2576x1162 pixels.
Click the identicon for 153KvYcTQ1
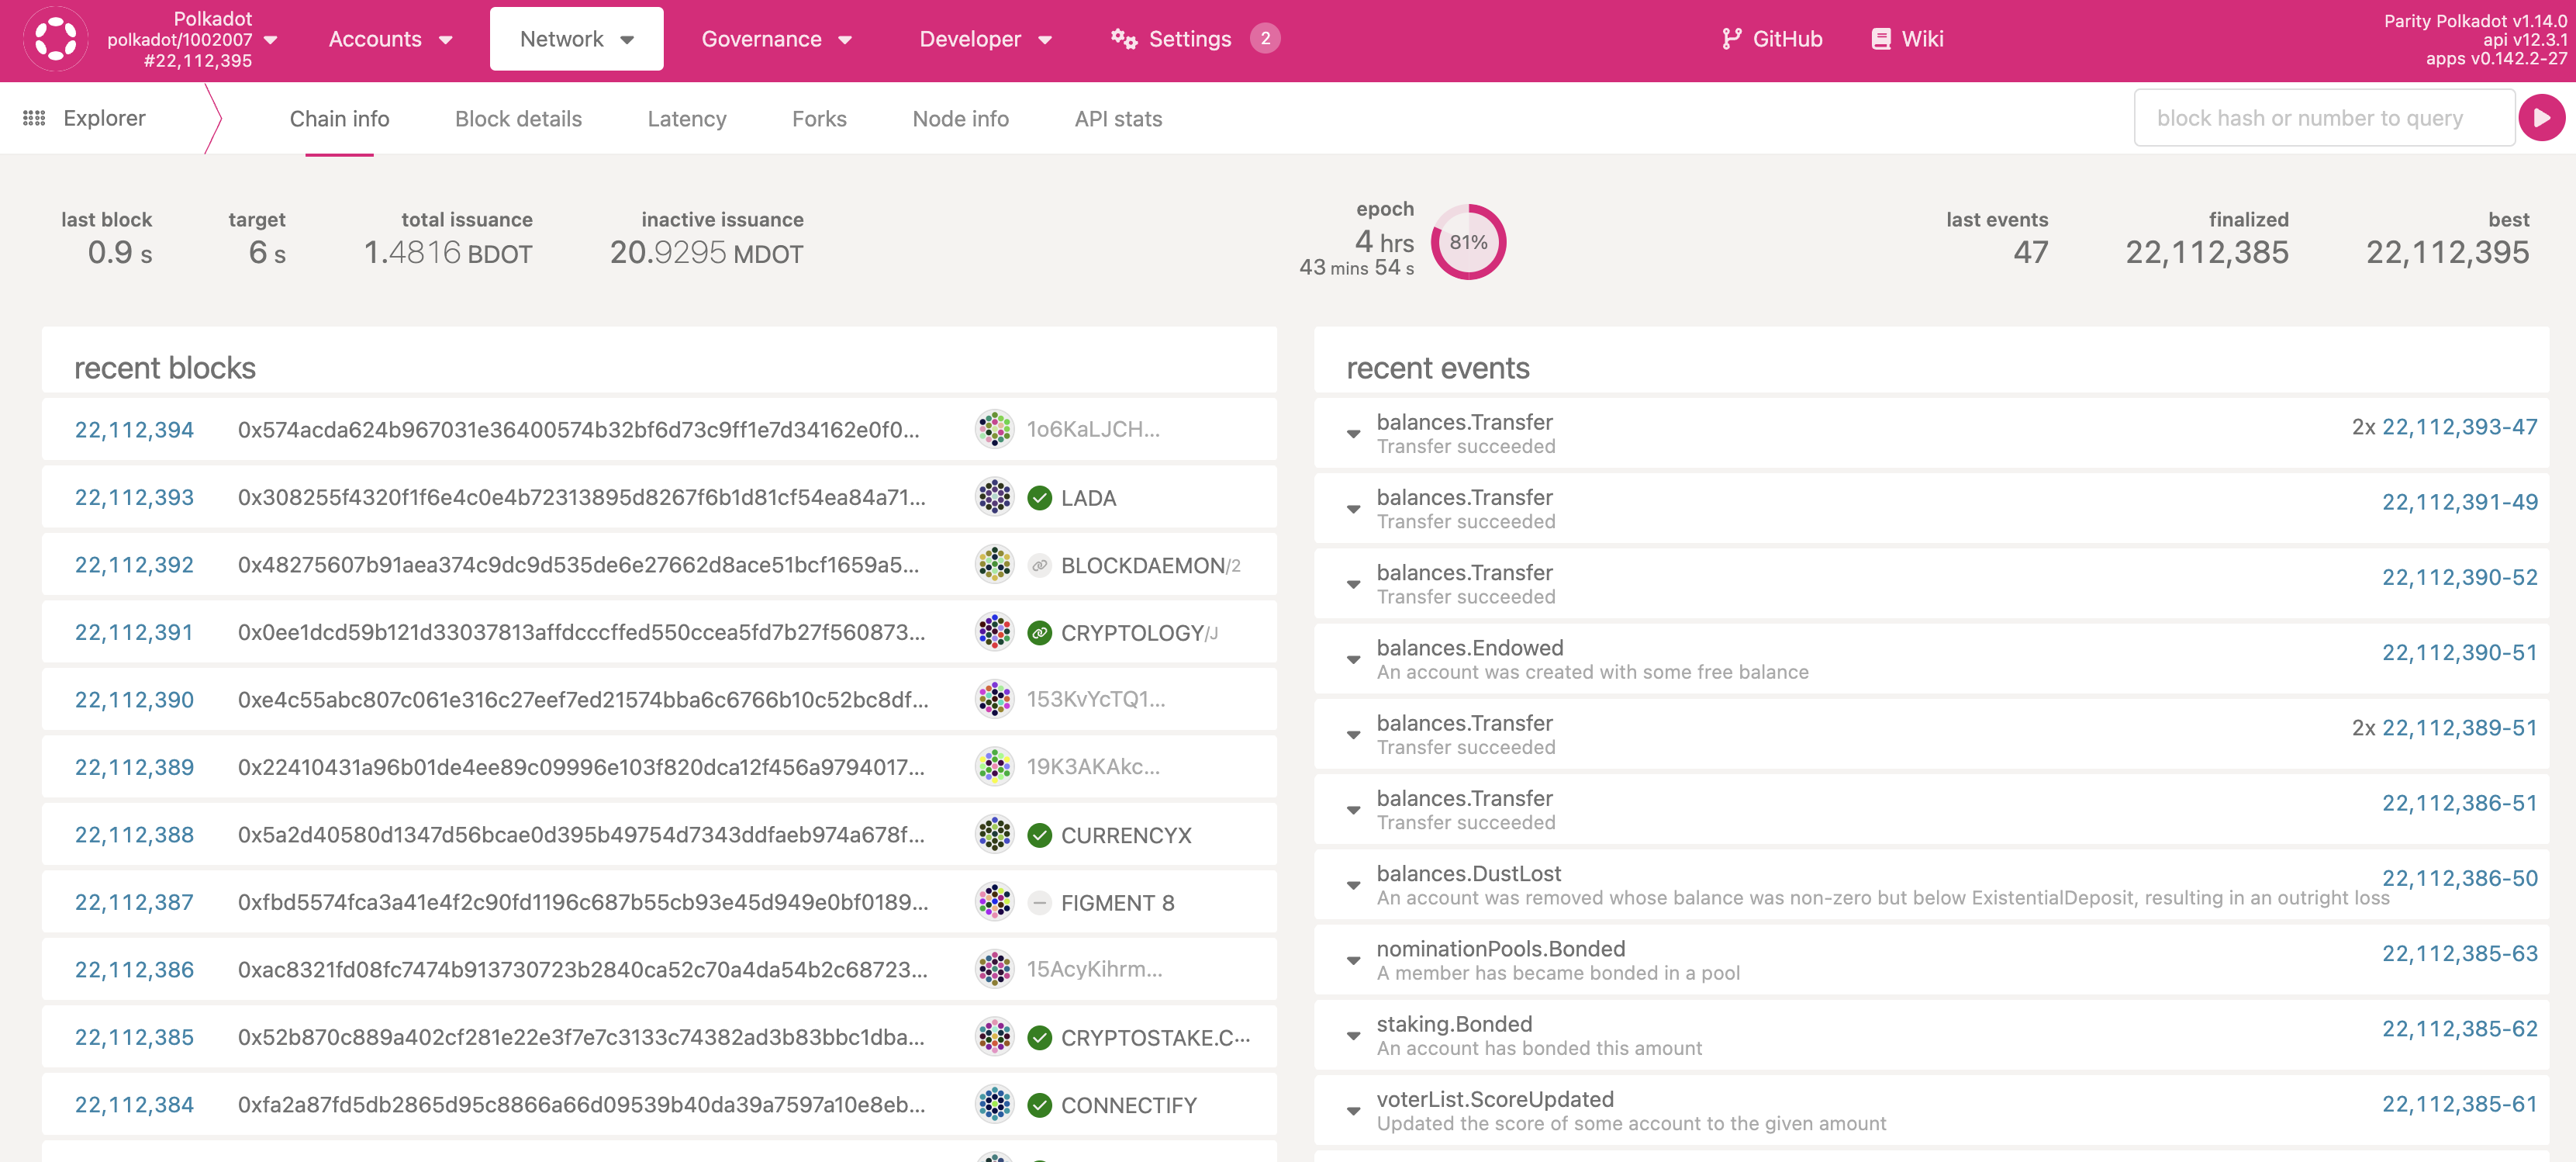pyautogui.click(x=994, y=699)
